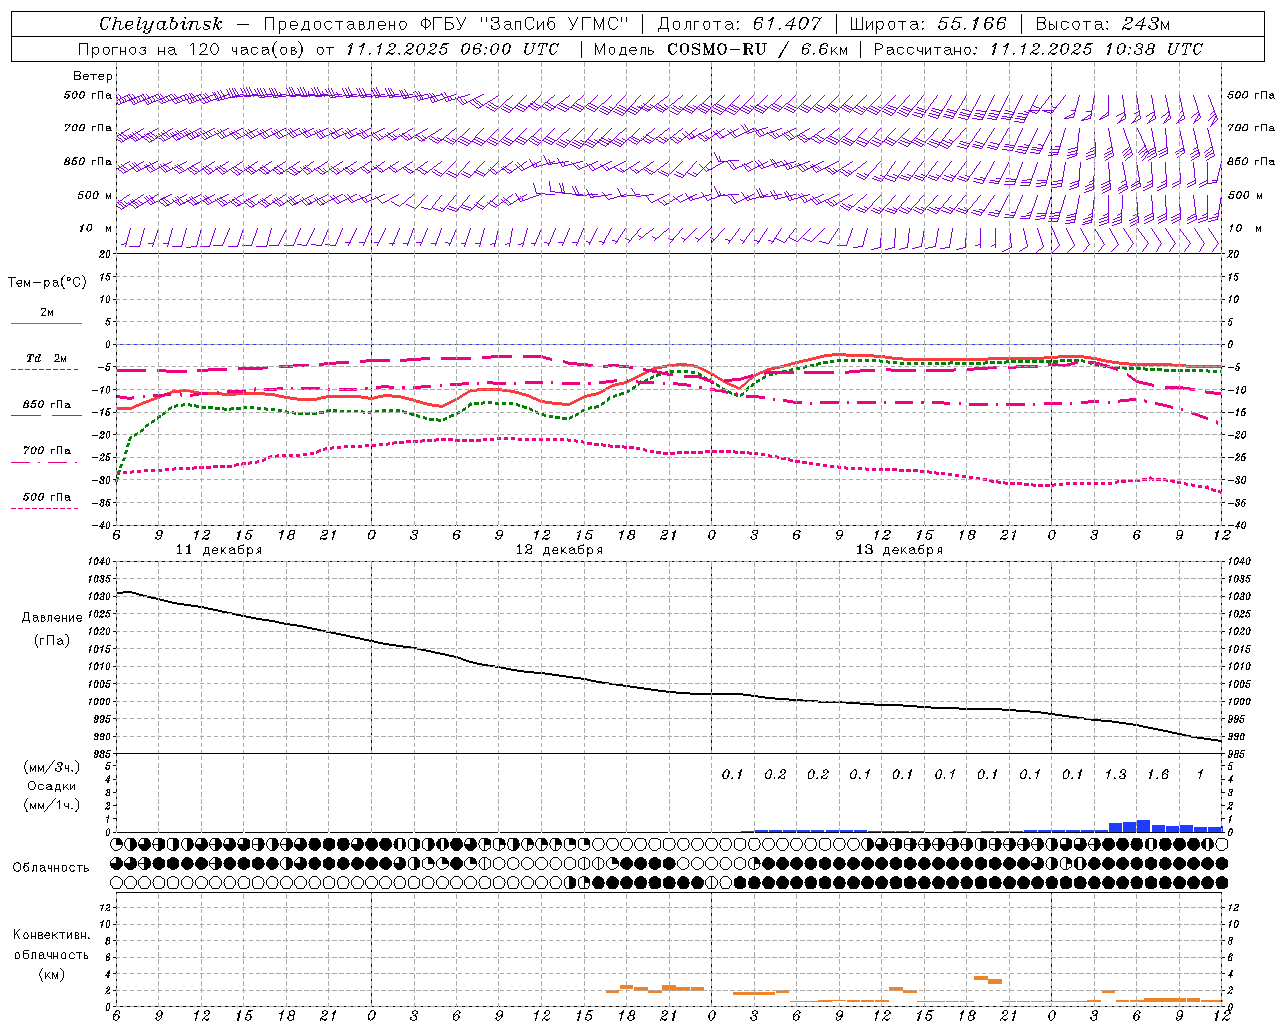Click the Давление axis label

[52, 618]
